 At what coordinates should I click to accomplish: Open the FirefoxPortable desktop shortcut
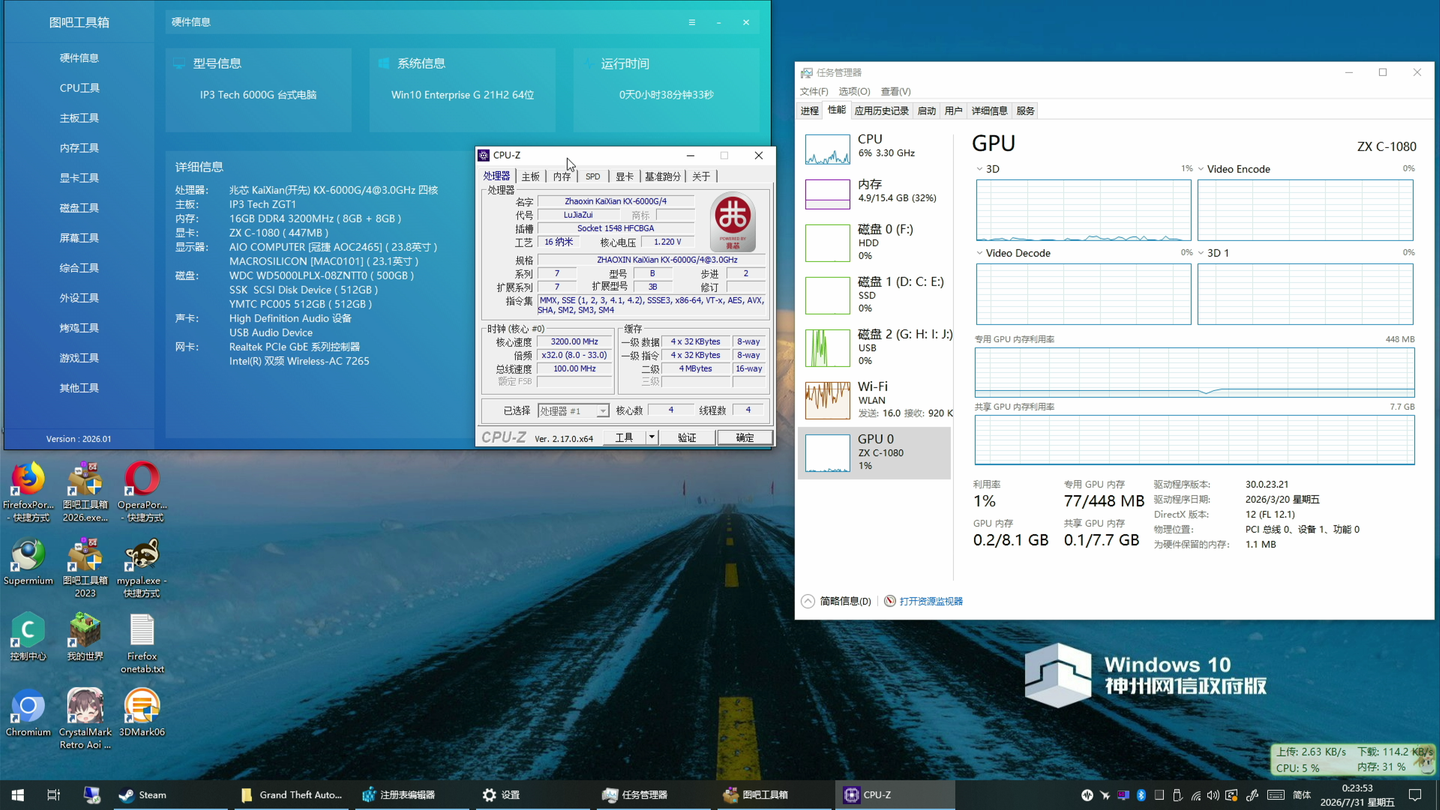[28, 492]
